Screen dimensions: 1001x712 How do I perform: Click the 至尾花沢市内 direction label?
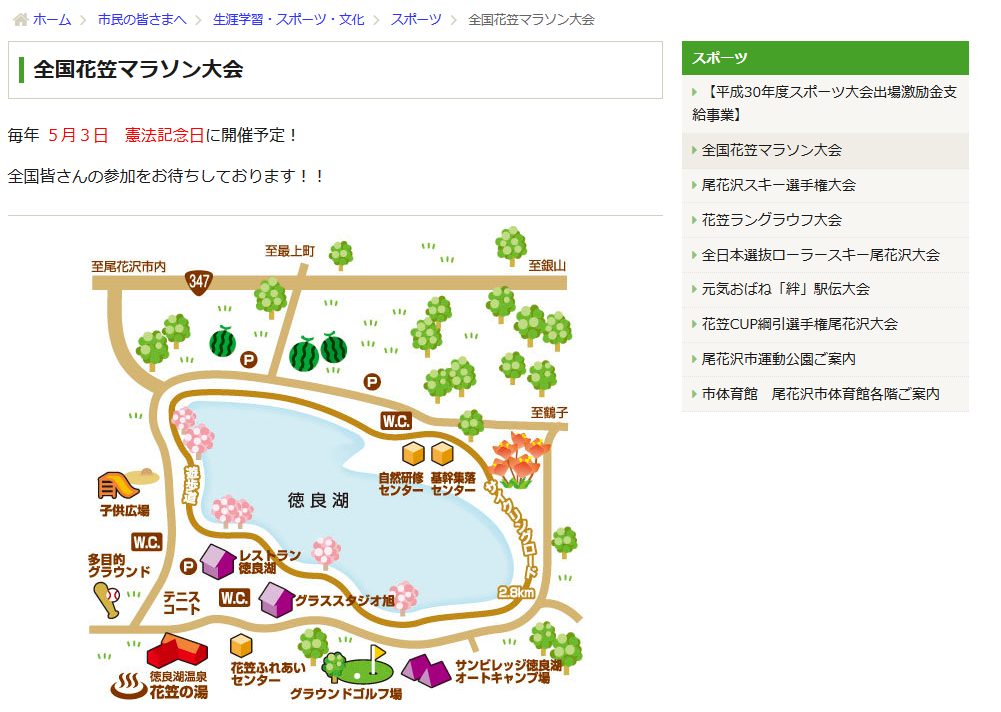tap(129, 266)
